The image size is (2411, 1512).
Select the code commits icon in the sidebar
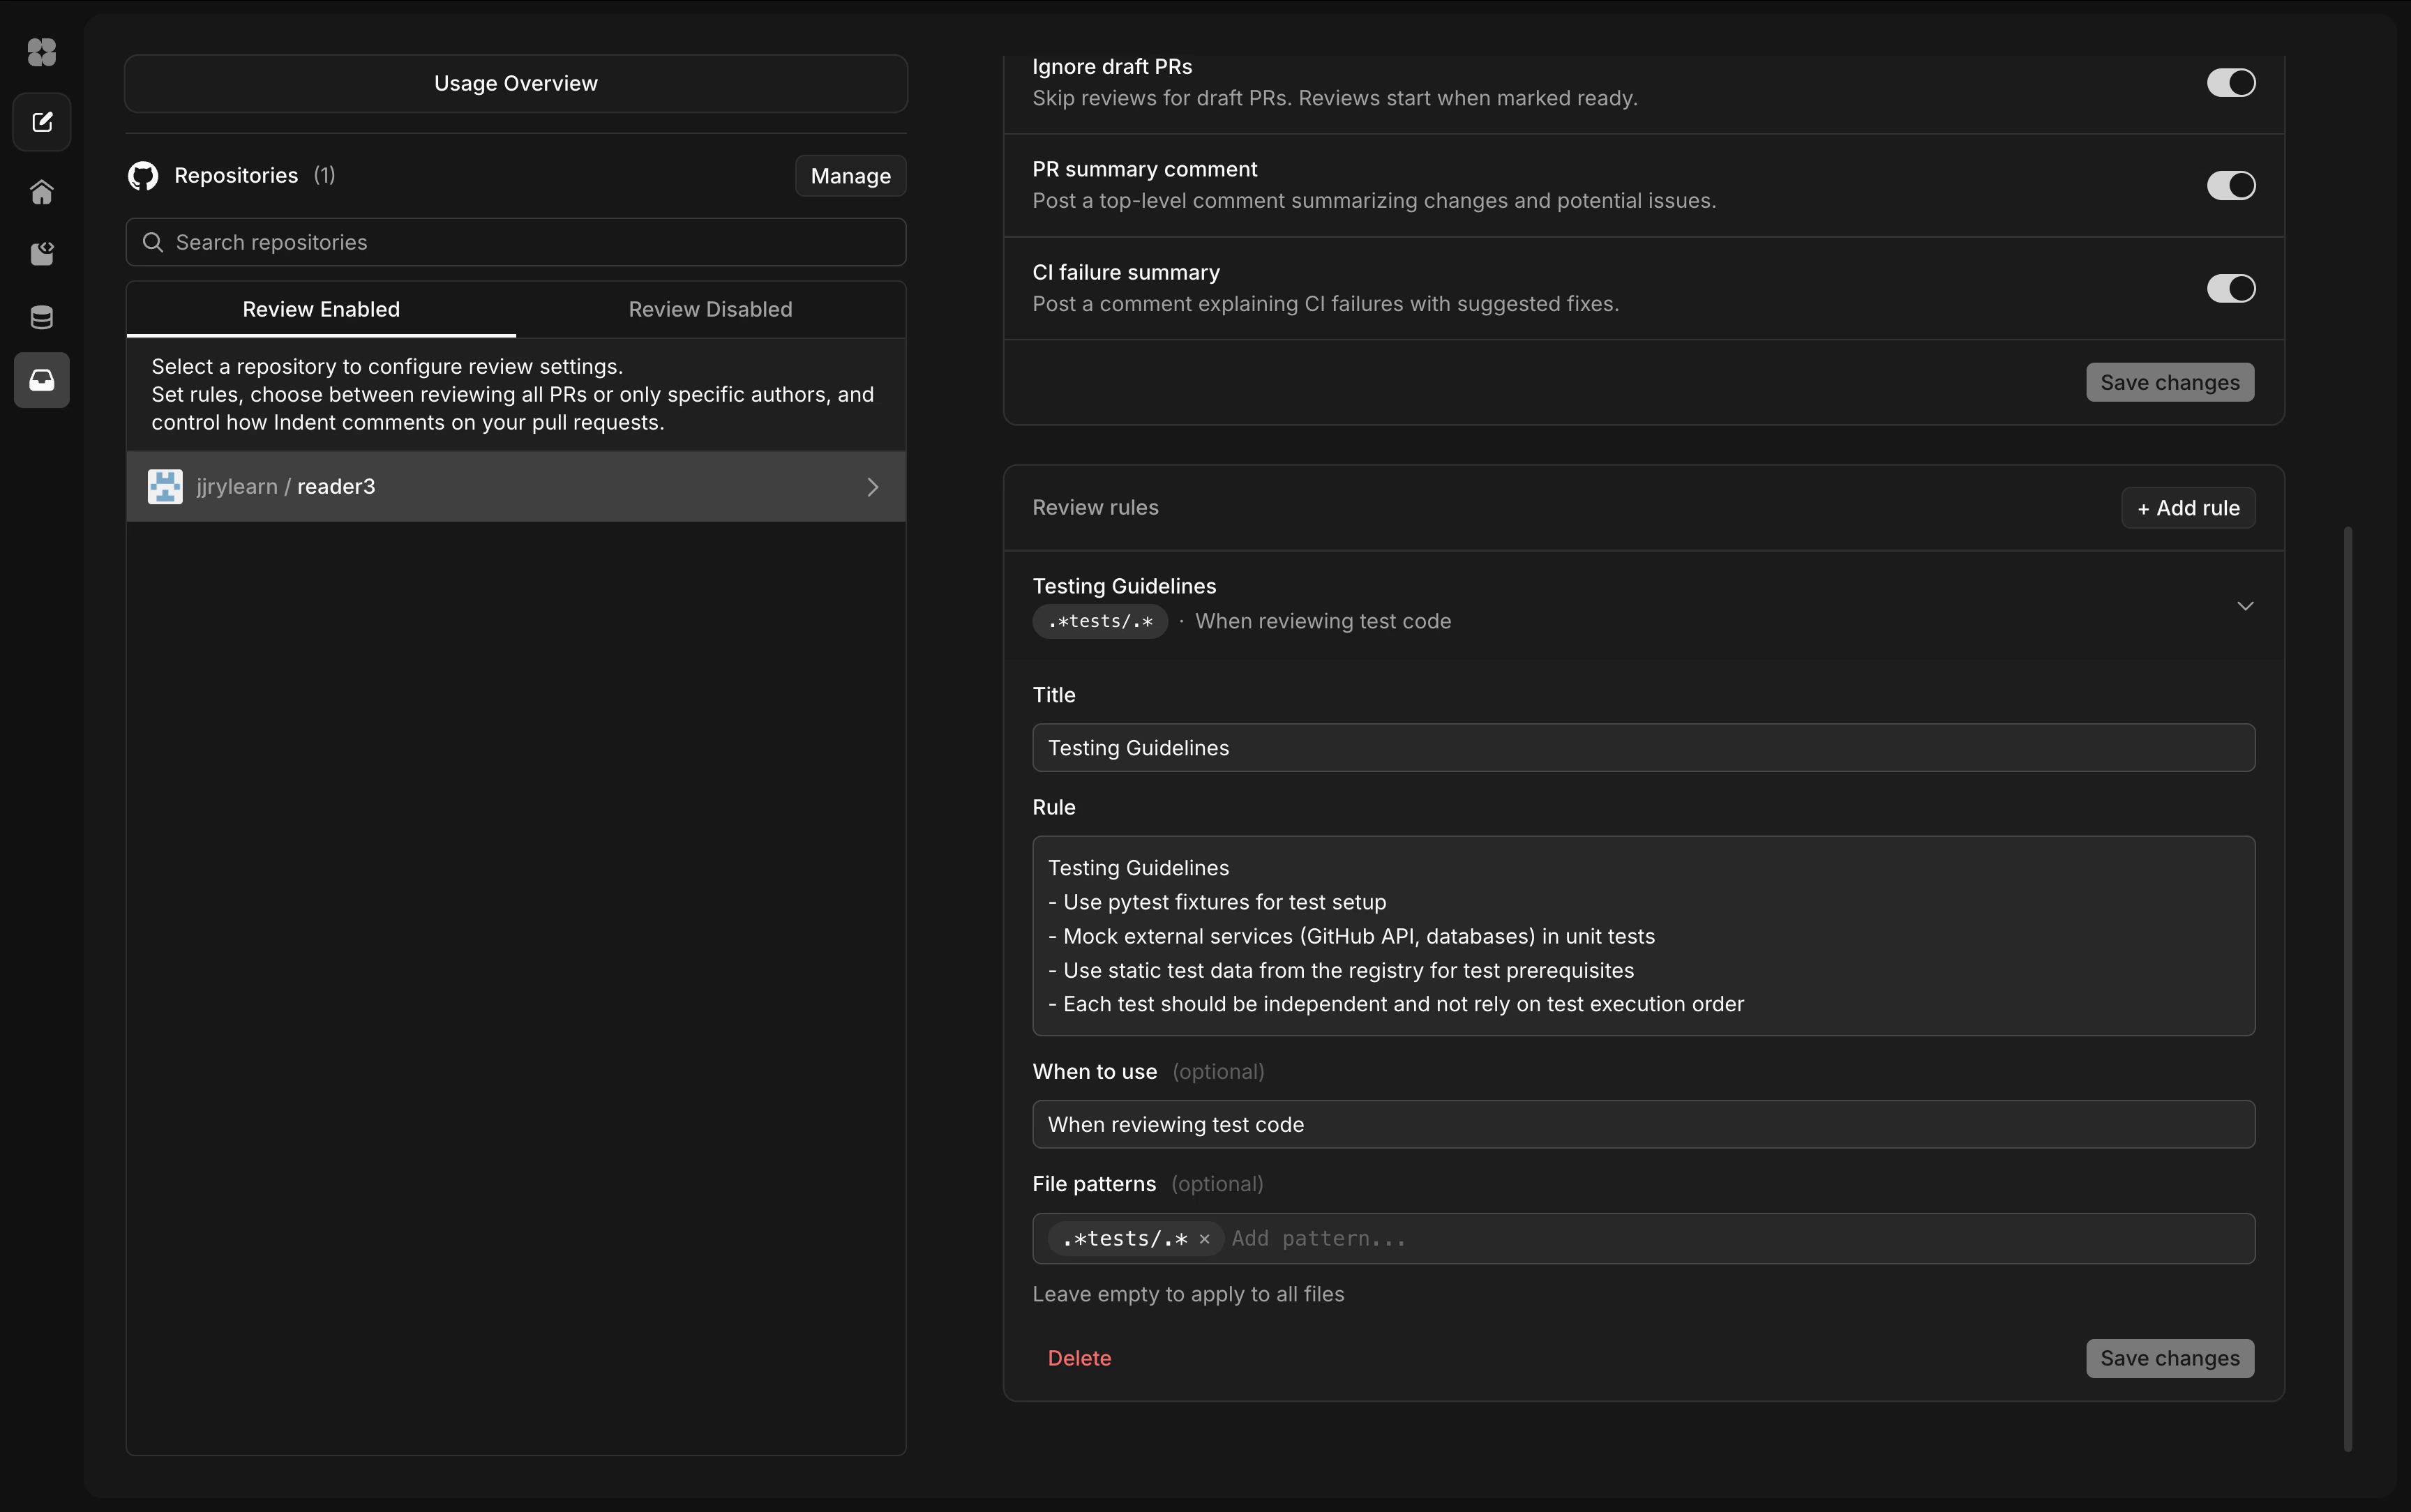tap(41, 253)
